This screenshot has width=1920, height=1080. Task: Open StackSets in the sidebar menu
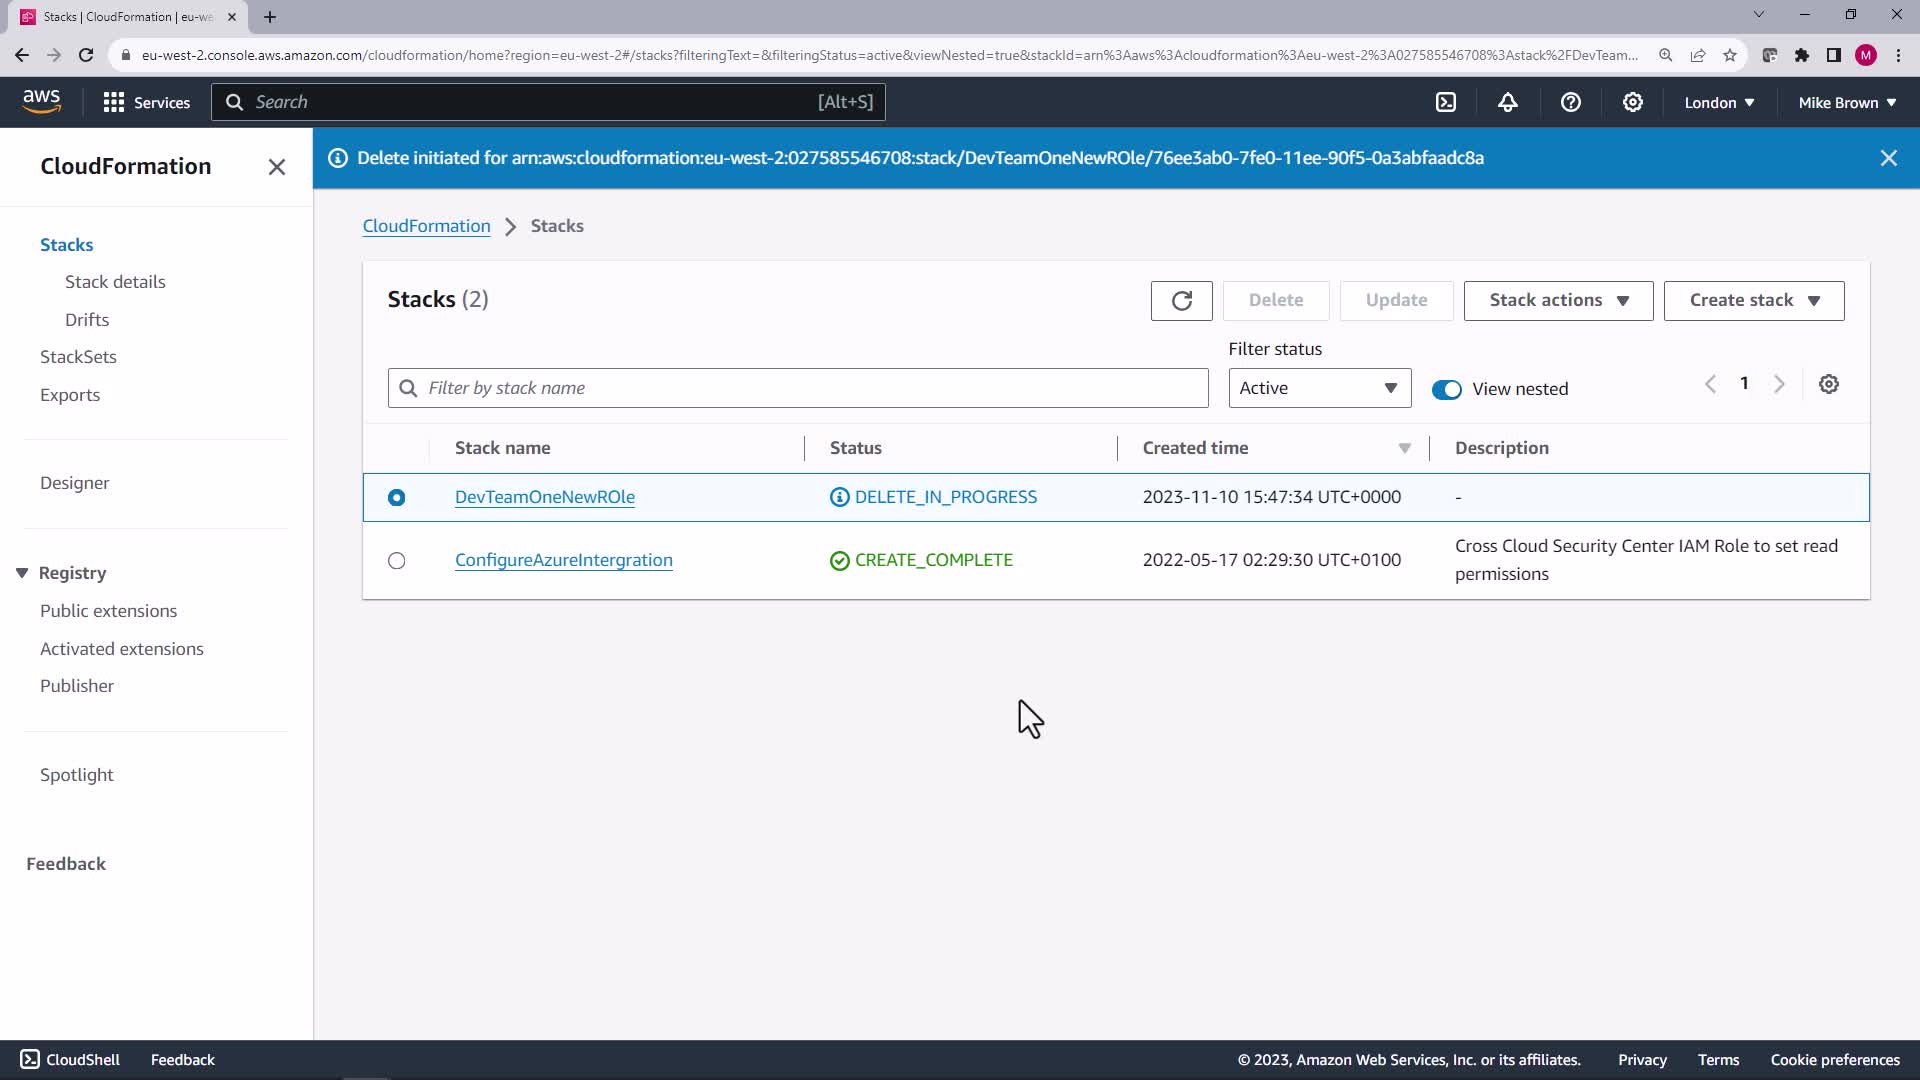click(x=78, y=357)
